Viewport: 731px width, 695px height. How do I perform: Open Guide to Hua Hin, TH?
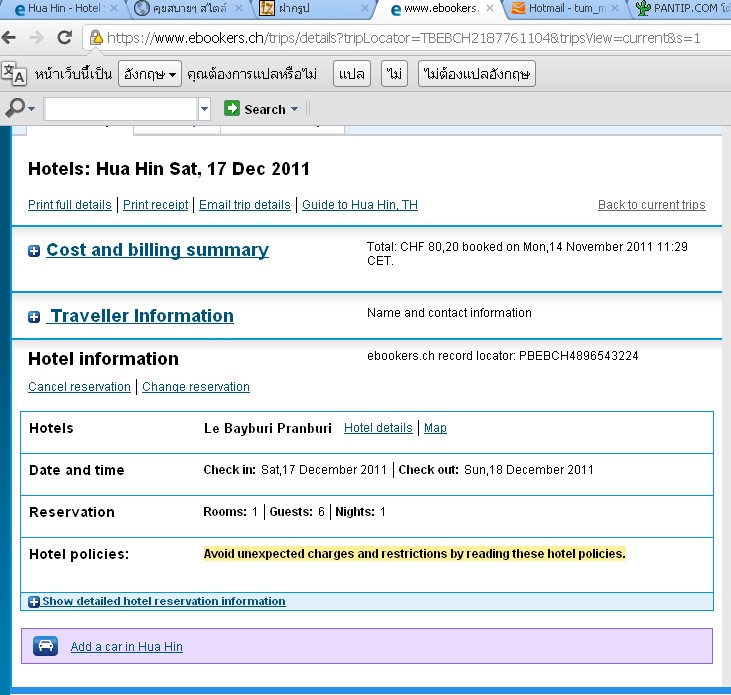[360, 205]
